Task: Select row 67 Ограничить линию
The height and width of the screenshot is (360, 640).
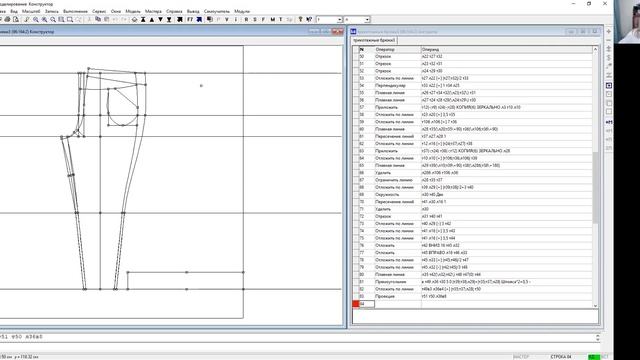Action: [476, 180]
